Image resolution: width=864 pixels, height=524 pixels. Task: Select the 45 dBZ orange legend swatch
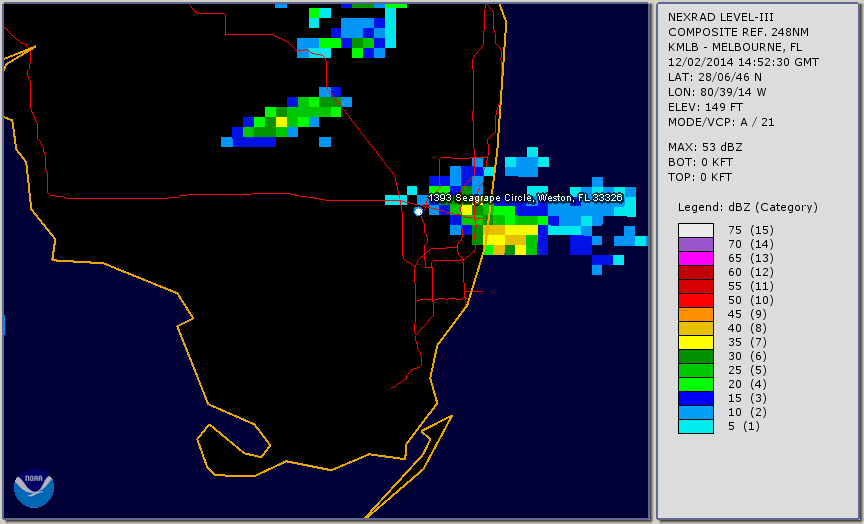[x=696, y=315]
